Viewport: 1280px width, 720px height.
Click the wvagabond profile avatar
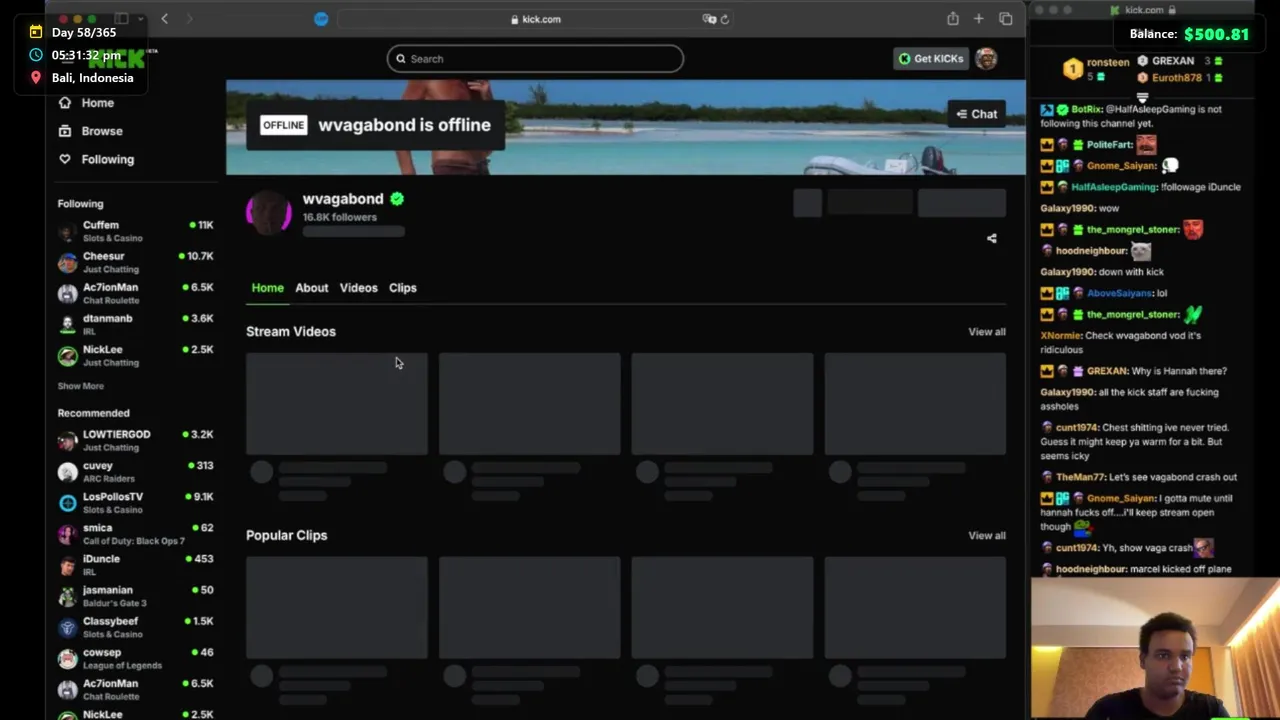coord(269,213)
